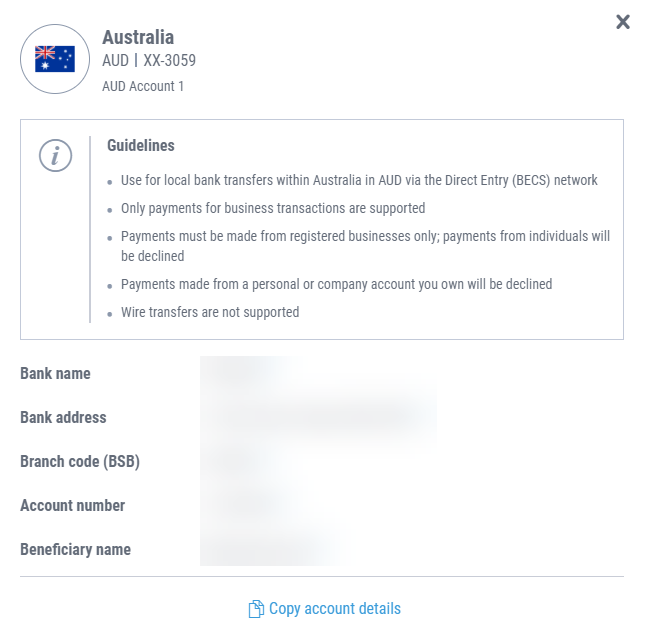Viewport: 646px width, 637px height.
Task: Click the personal or company account guideline
Action: click(x=336, y=284)
